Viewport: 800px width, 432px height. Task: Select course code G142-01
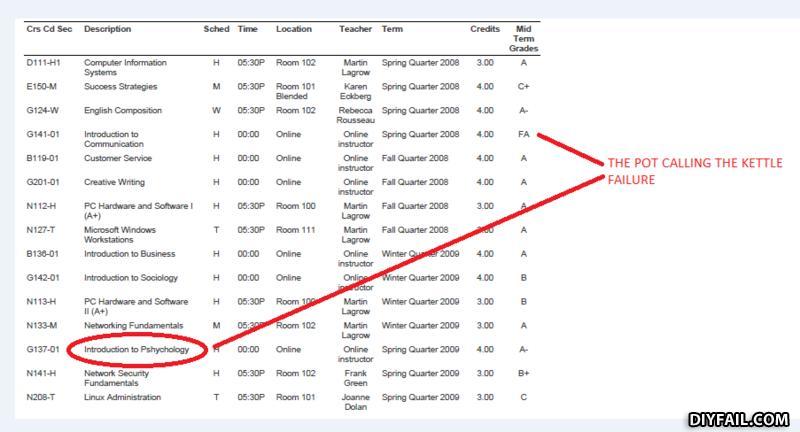(43, 278)
